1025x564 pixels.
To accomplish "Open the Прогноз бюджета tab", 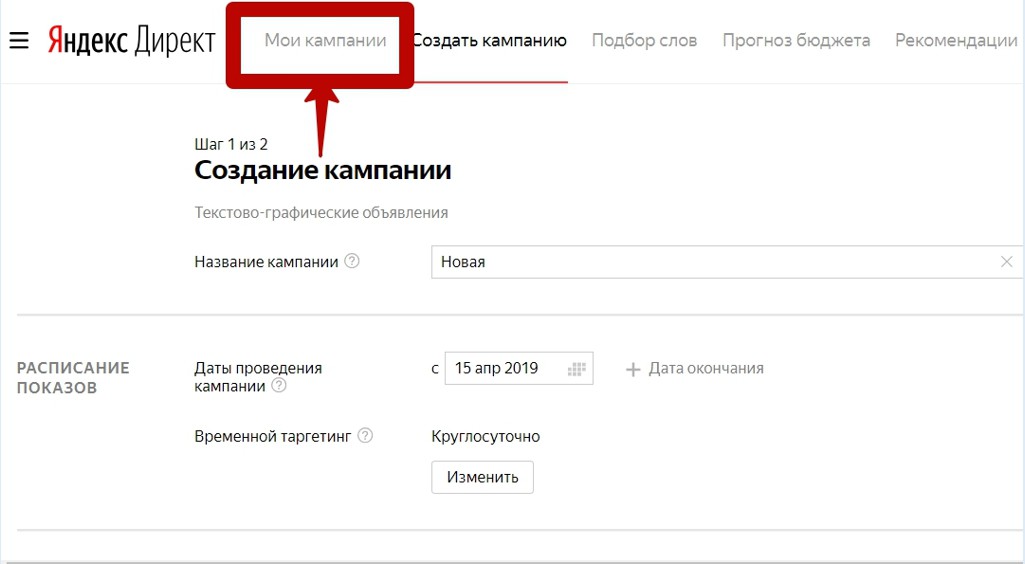I will pyautogui.click(x=796, y=41).
